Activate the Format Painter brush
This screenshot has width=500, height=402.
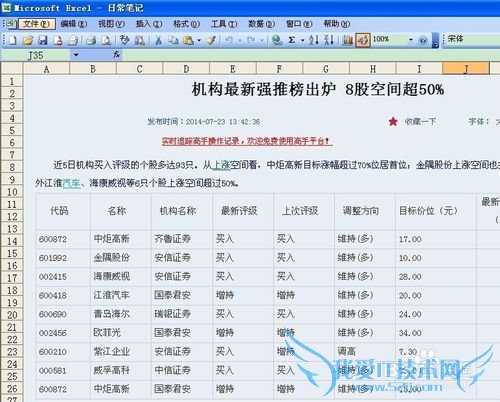211,40
